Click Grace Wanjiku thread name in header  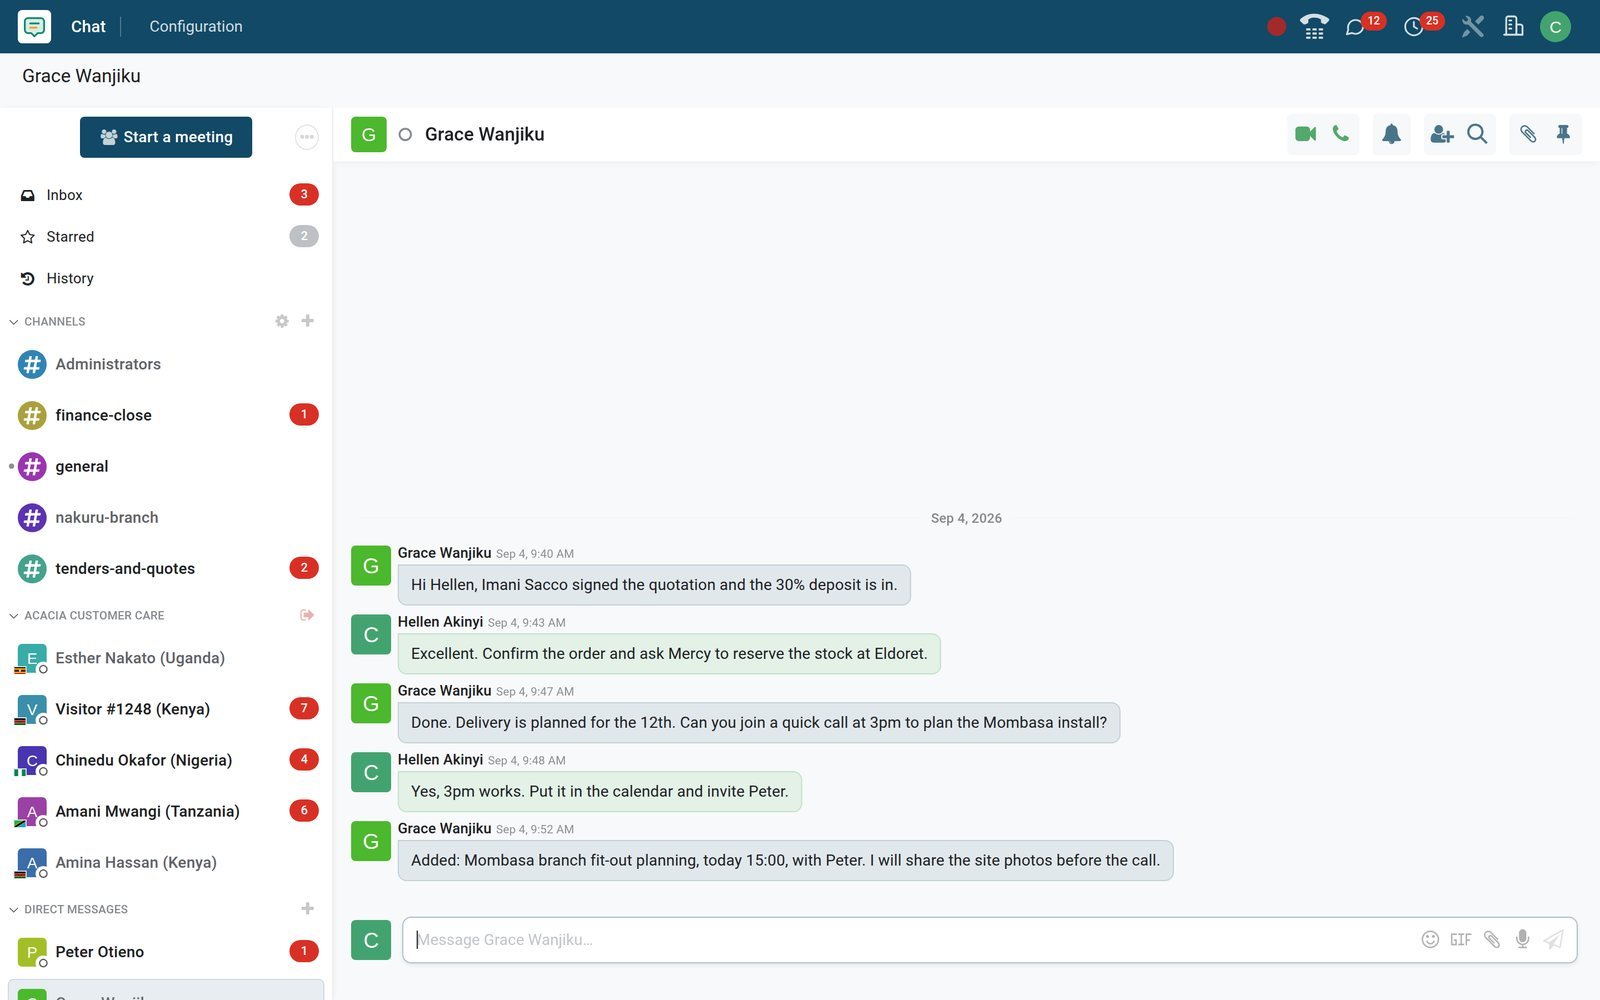point(484,134)
